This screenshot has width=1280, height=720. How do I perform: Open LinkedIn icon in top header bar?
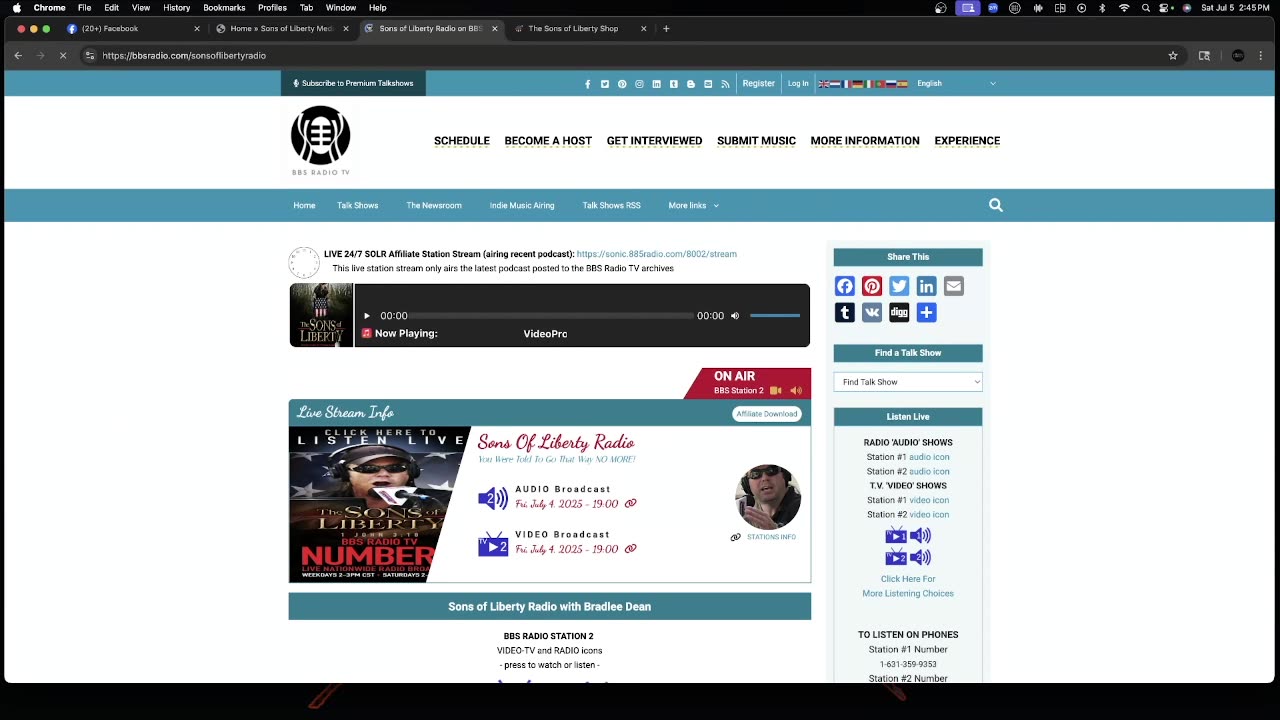click(656, 84)
